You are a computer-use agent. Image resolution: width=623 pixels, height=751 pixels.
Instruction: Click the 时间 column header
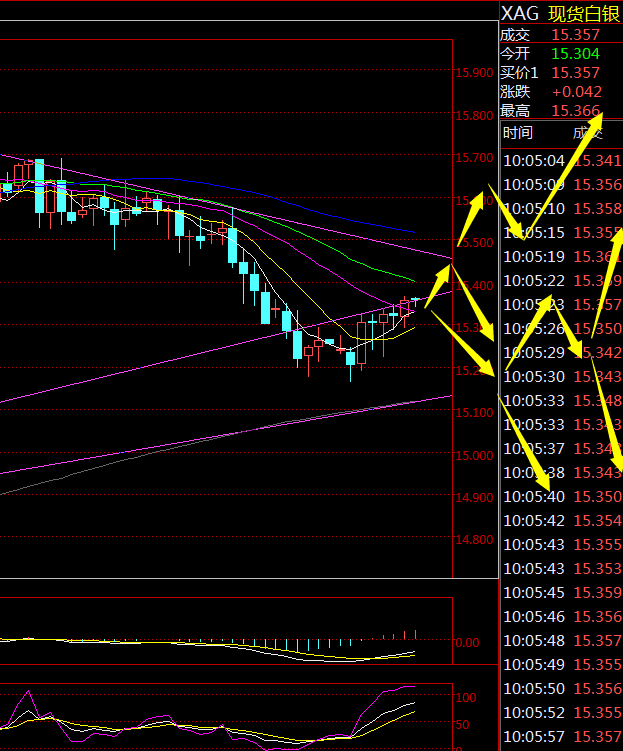tap(518, 133)
